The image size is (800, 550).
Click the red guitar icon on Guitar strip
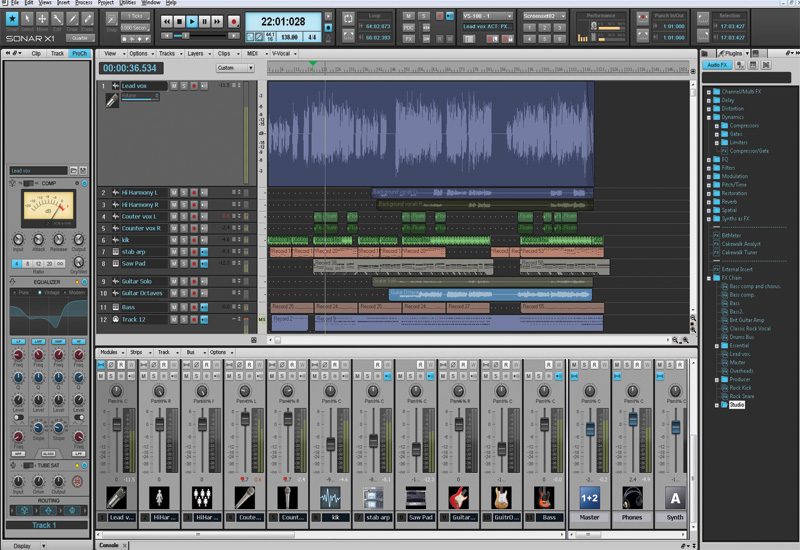click(x=459, y=497)
